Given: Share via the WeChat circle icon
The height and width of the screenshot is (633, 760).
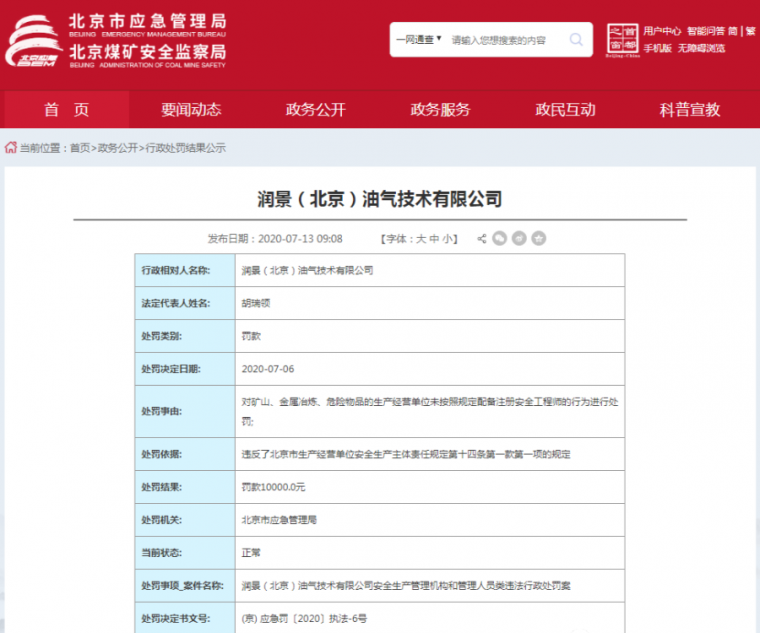Looking at the screenshot, I should click(x=501, y=239).
